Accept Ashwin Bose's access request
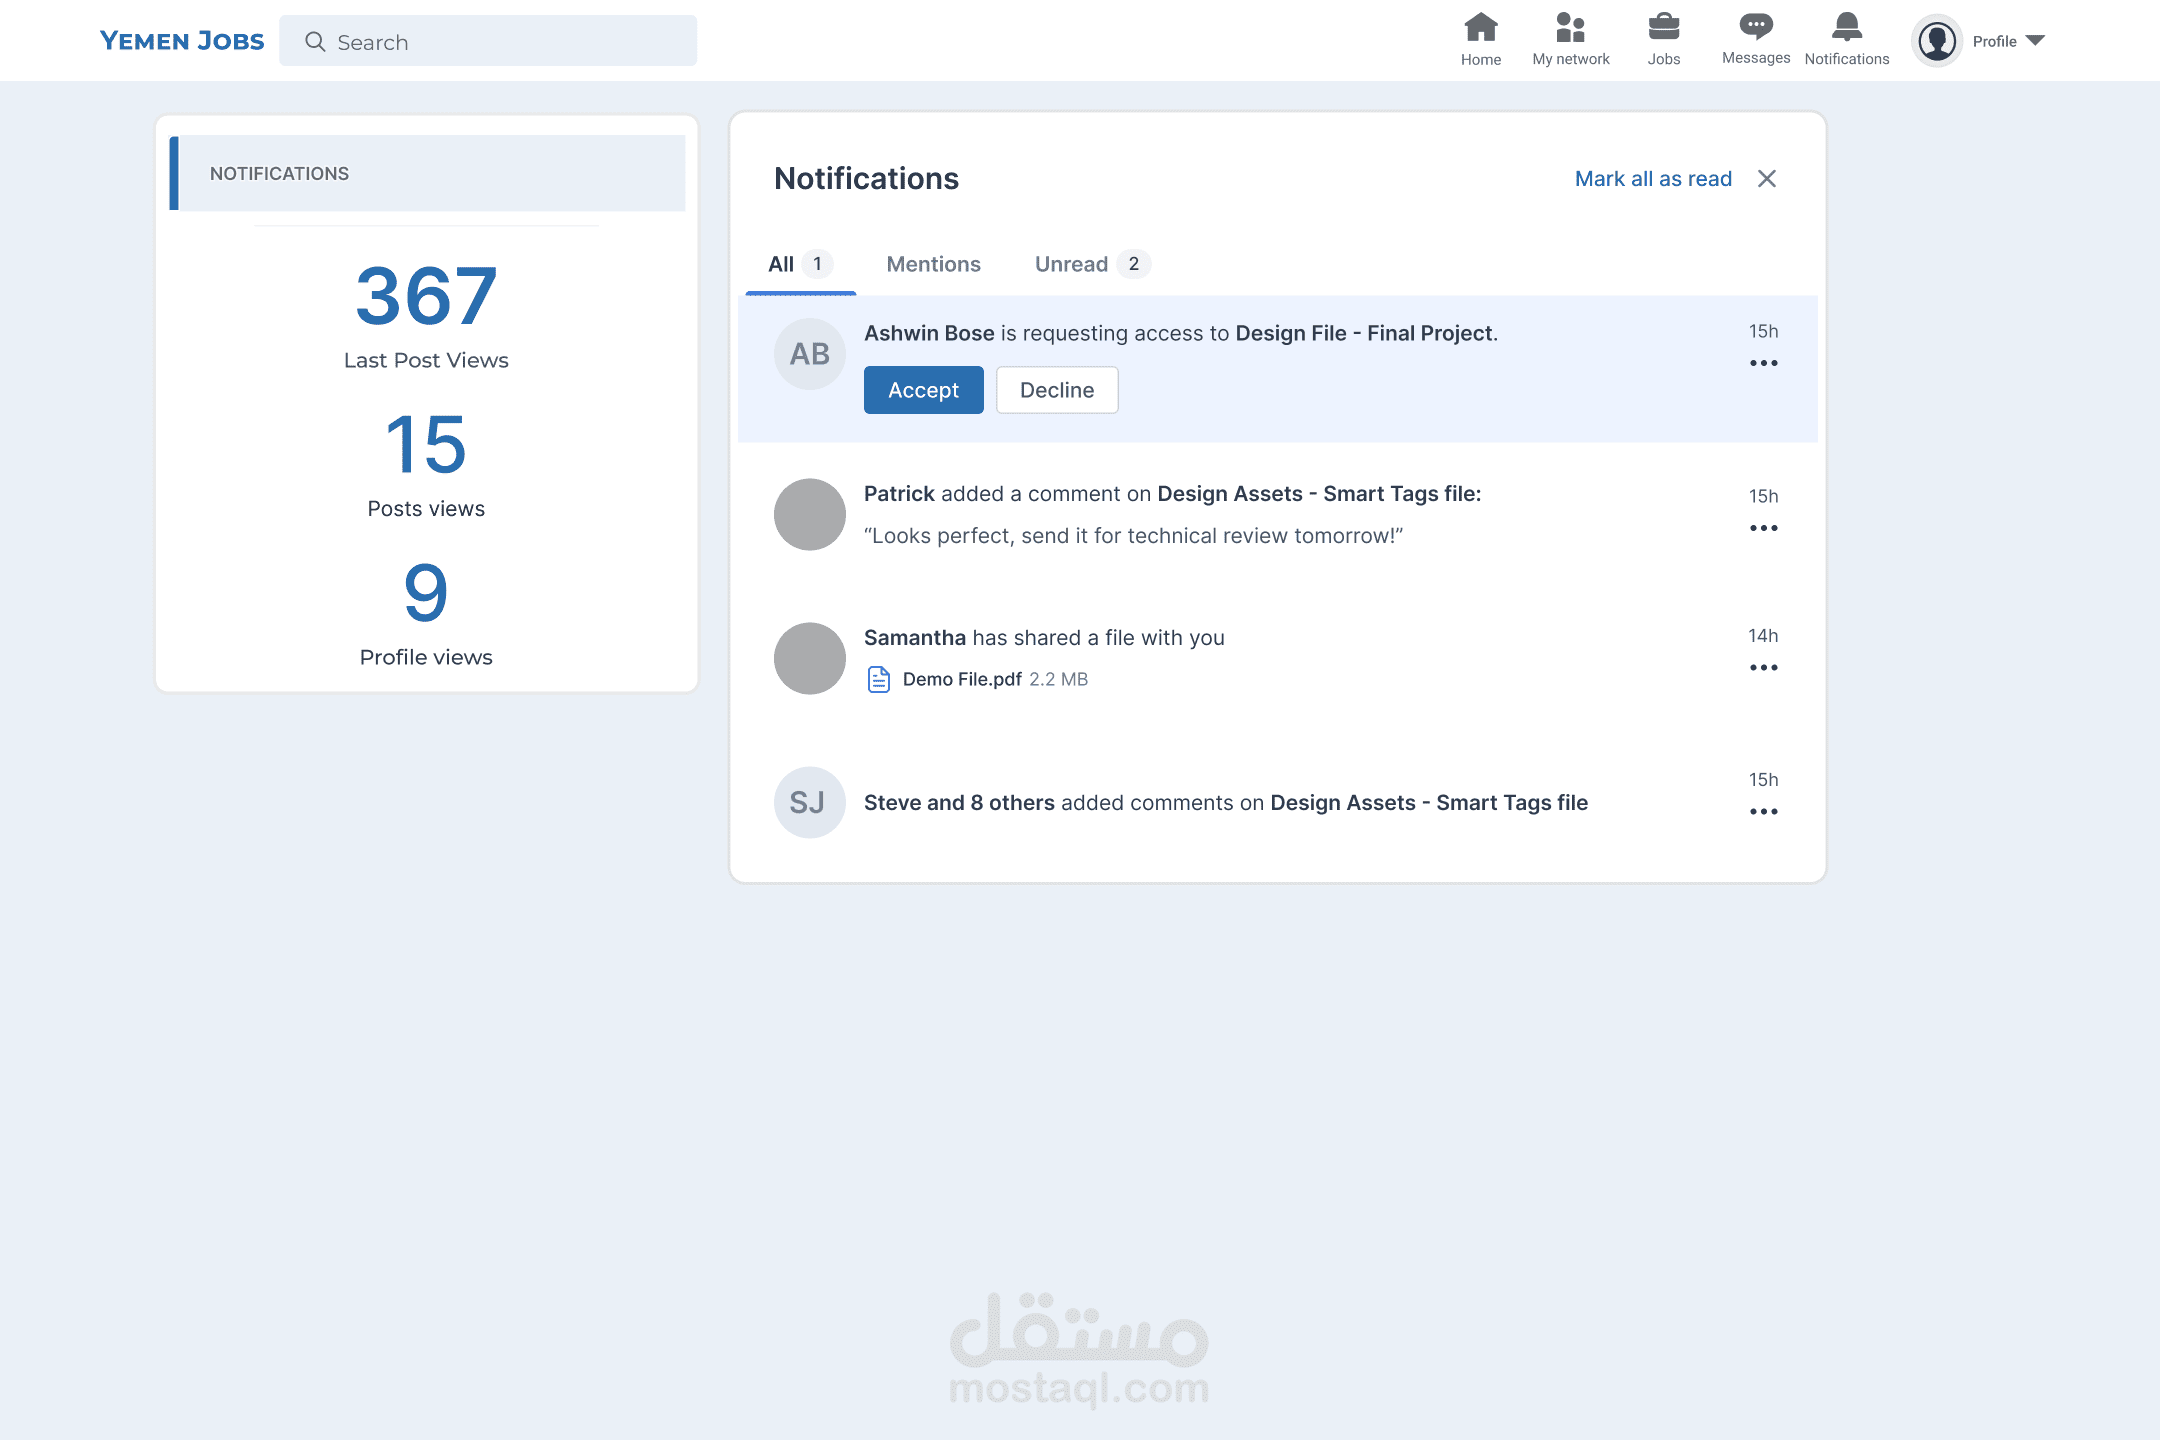 pos(923,390)
